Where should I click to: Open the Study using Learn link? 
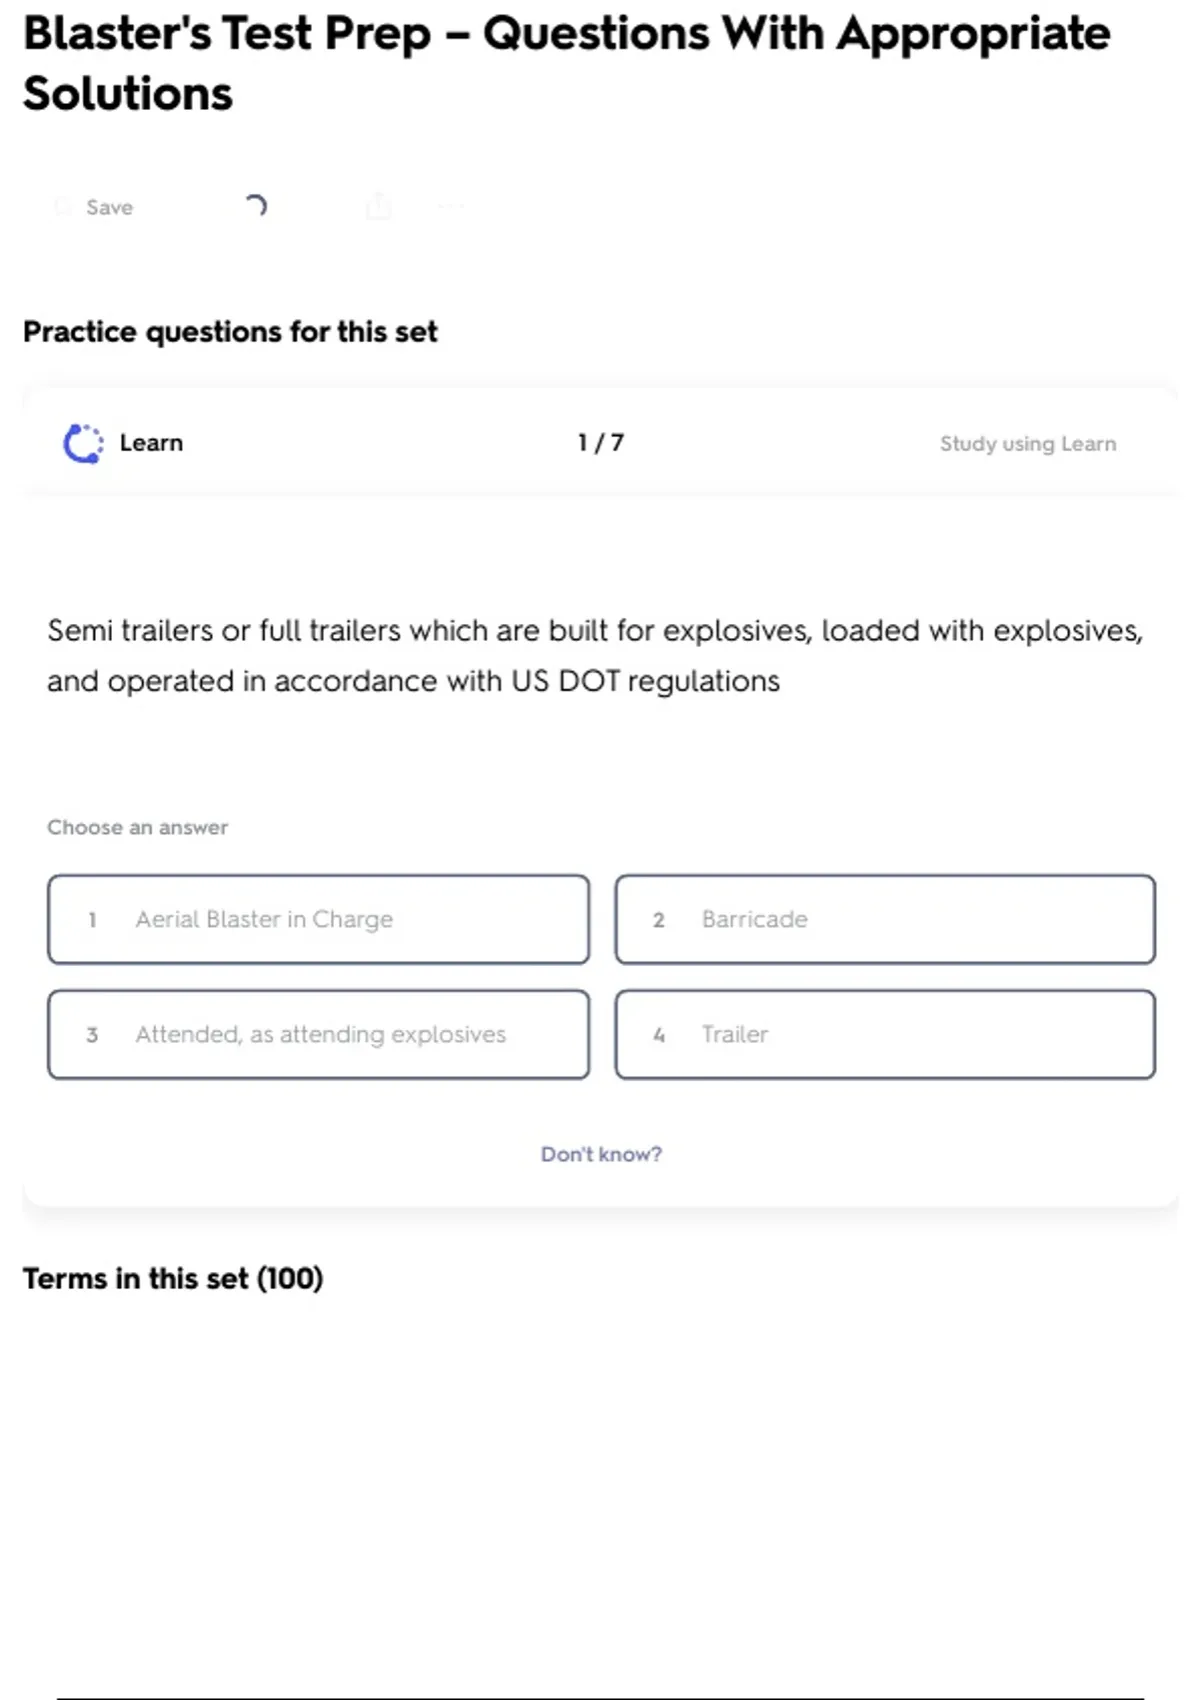(x=1027, y=443)
